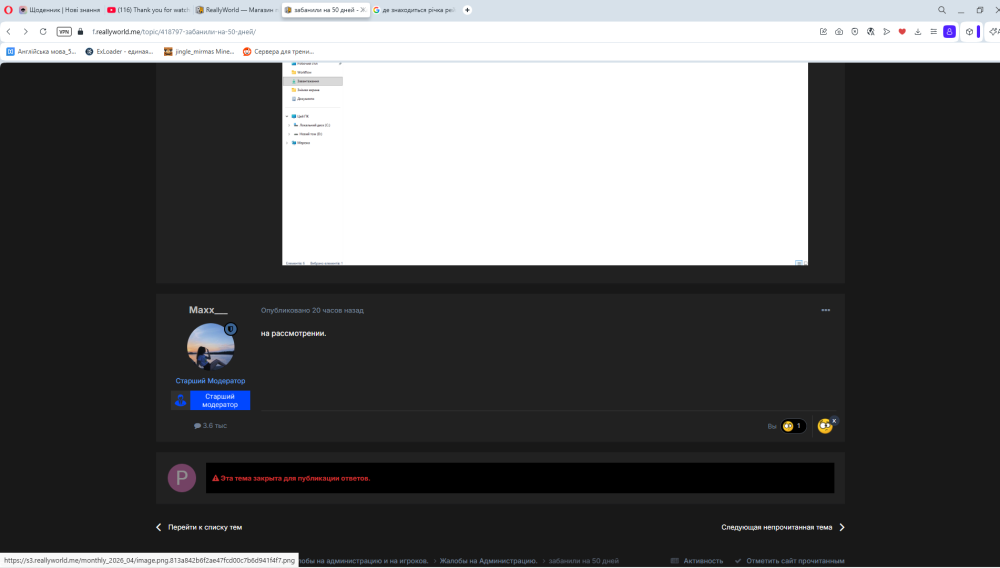Open the downloads icon
Viewport: 1000px width, 568px height.
[x=918, y=31]
